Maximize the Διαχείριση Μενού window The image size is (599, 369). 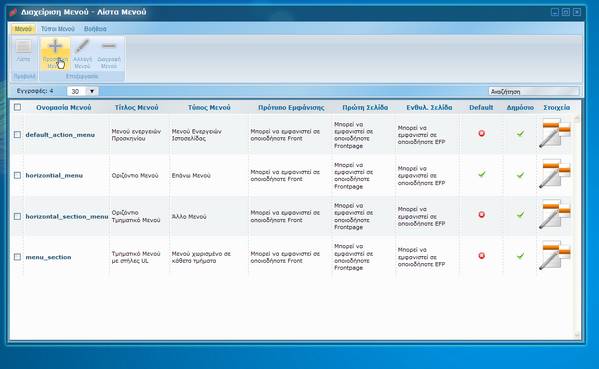pyautogui.click(x=566, y=12)
